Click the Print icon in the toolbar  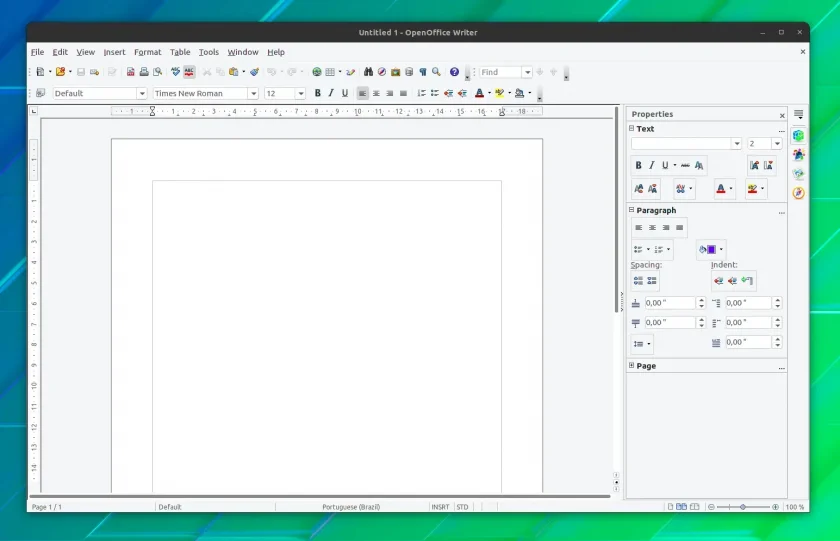[x=144, y=72]
